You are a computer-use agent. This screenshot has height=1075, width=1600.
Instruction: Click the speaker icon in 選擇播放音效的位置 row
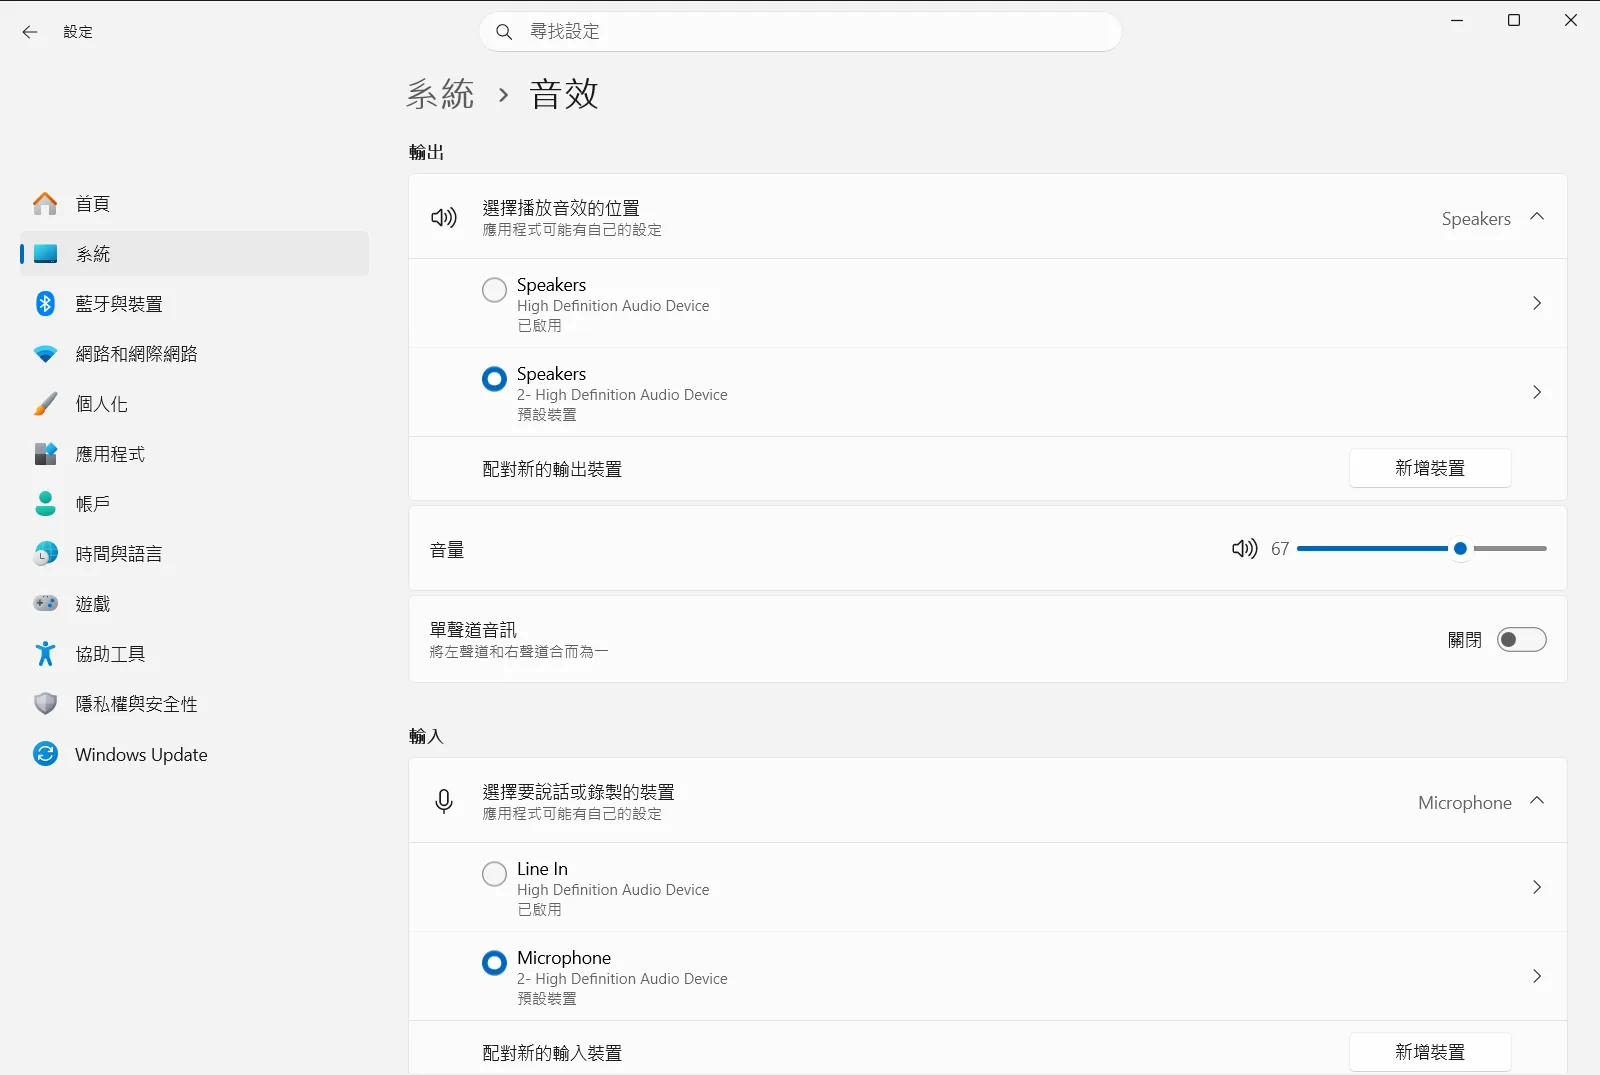pos(444,217)
